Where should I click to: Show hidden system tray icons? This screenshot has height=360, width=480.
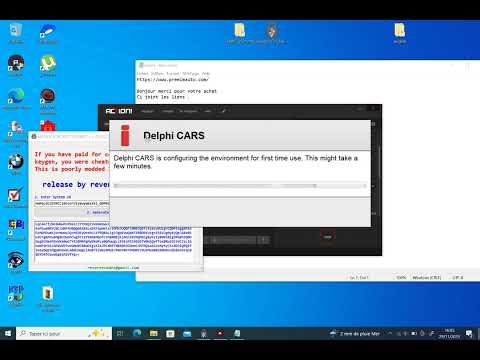389,333
